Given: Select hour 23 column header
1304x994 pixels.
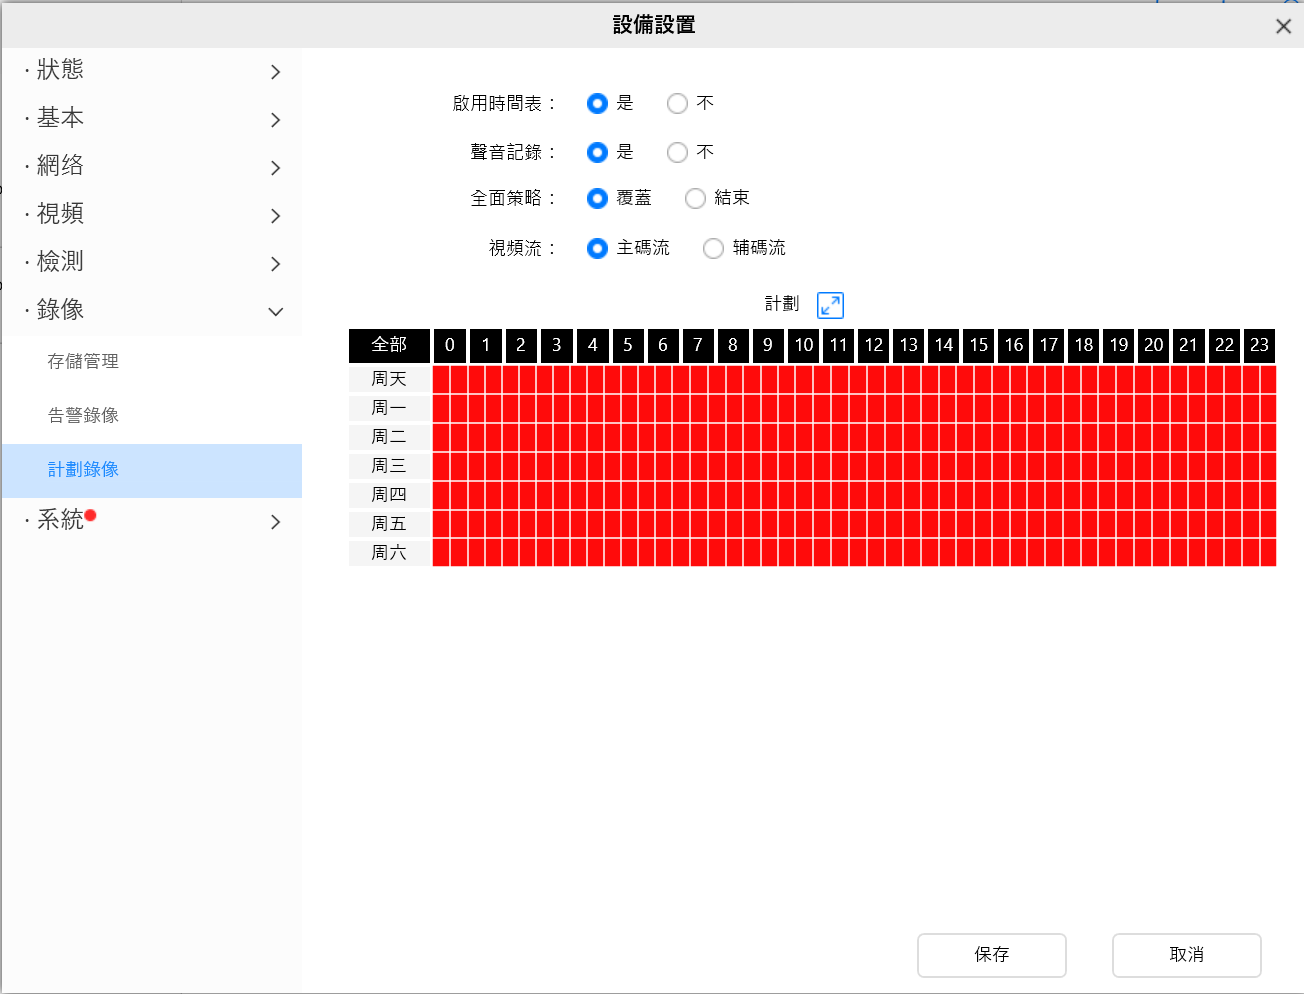Looking at the screenshot, I should coord(1260,345).
